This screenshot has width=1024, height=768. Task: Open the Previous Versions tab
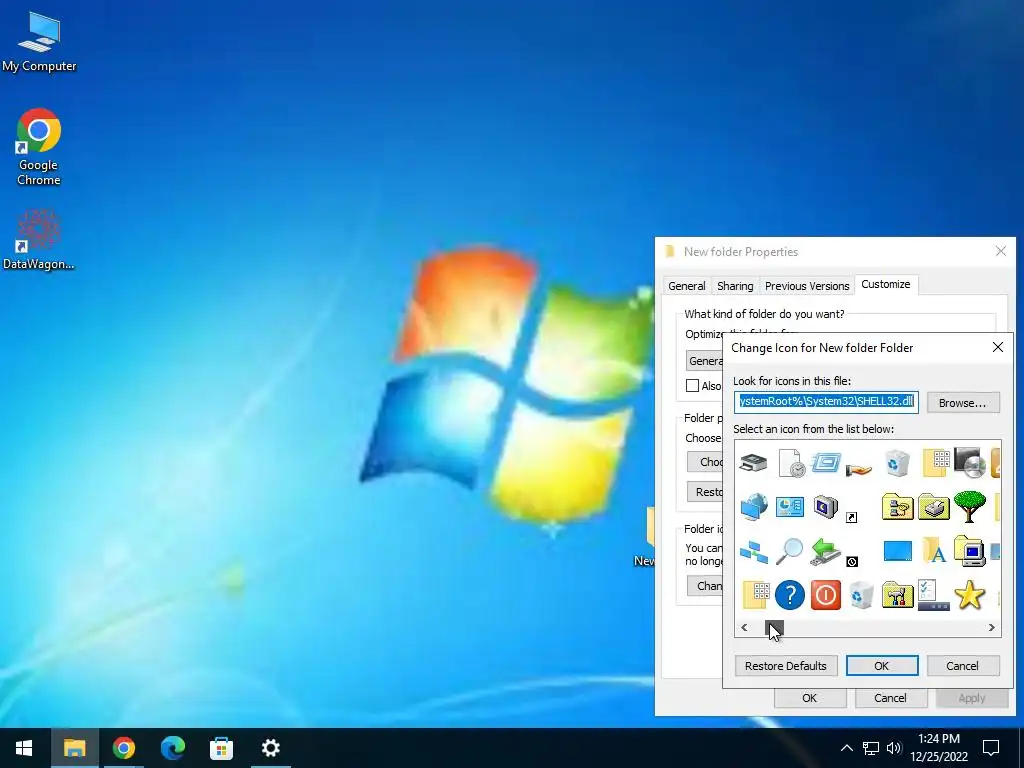coord(807,286)
